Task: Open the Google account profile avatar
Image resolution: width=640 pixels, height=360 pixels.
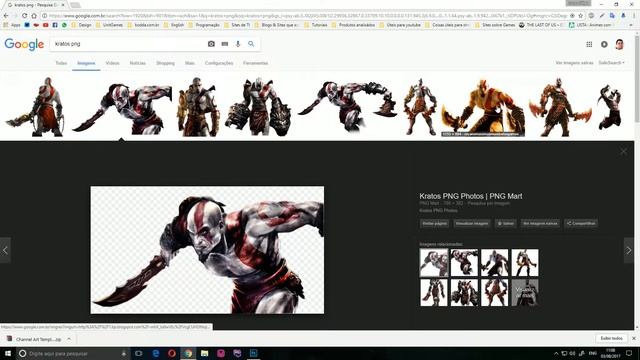Action: pyautogui.click(x=619, y=44)
